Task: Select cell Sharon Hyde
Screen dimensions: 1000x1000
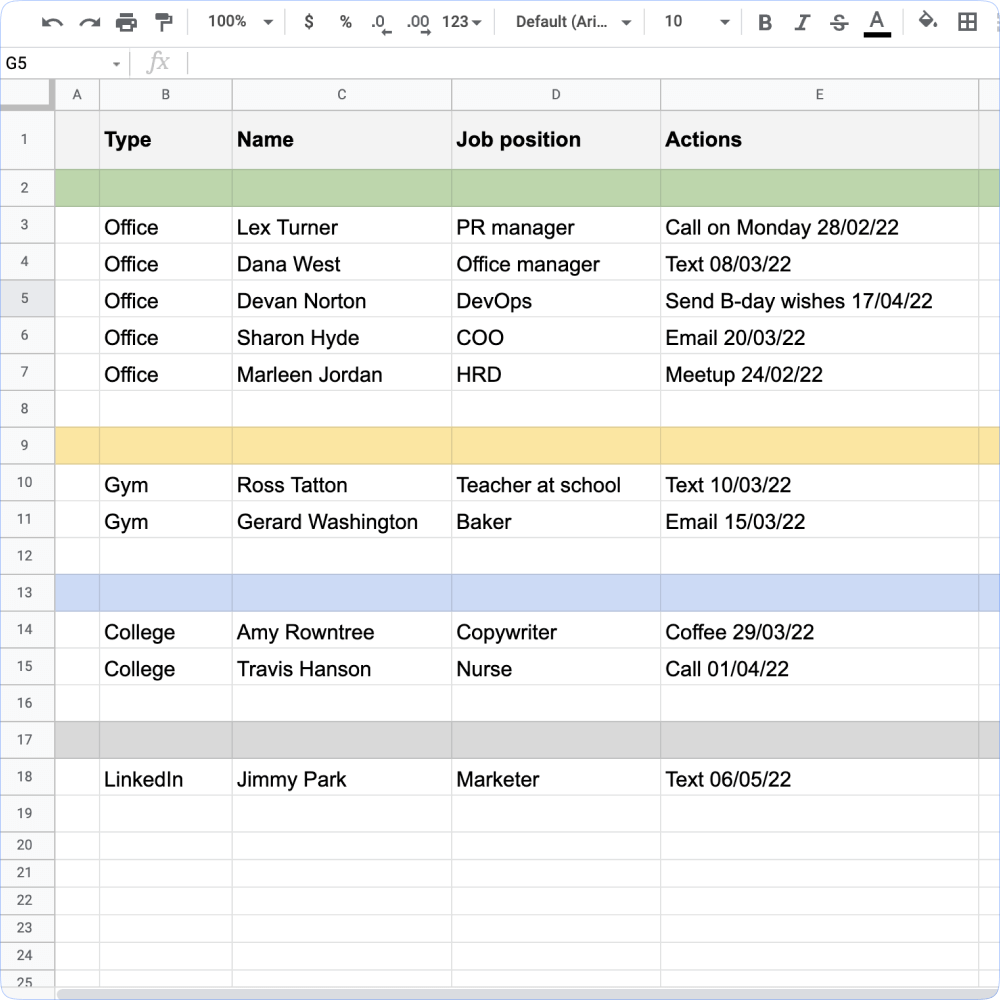Action: (342, 335)
